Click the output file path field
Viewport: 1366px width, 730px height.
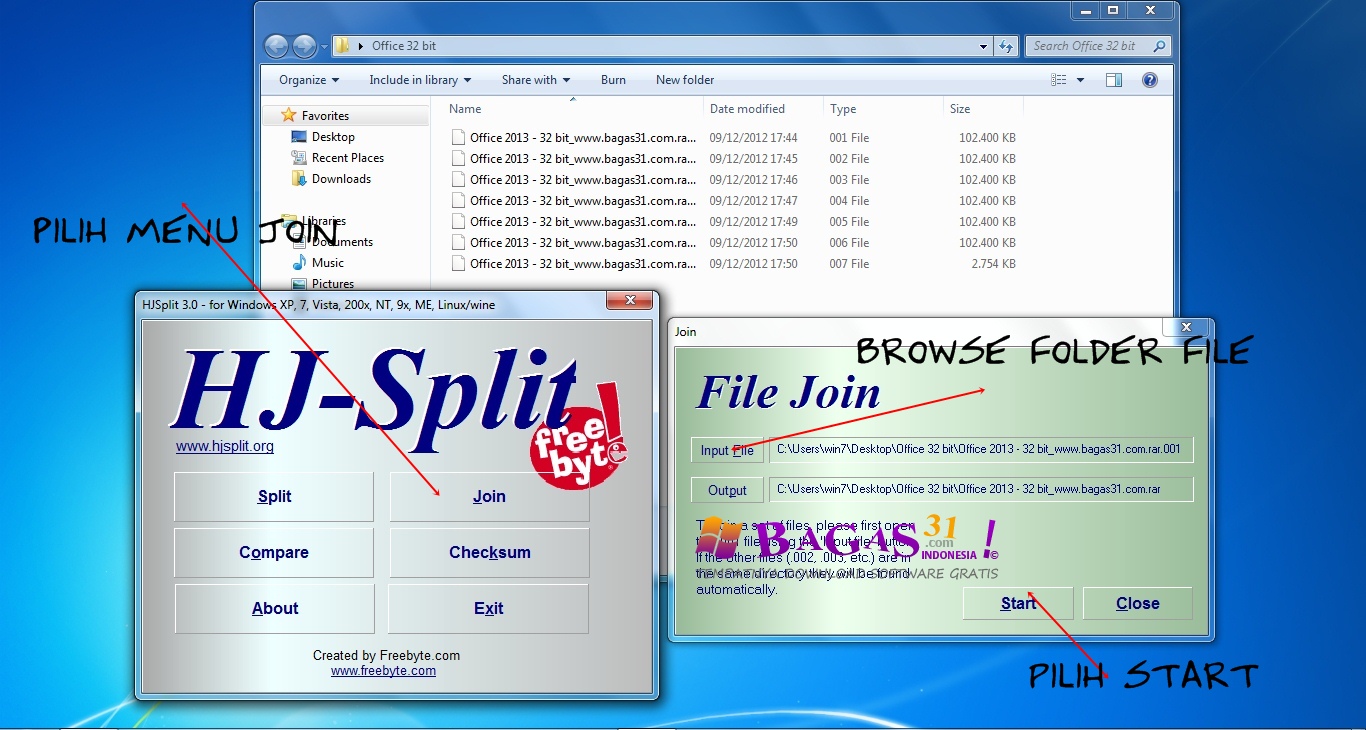pos(980,489)
